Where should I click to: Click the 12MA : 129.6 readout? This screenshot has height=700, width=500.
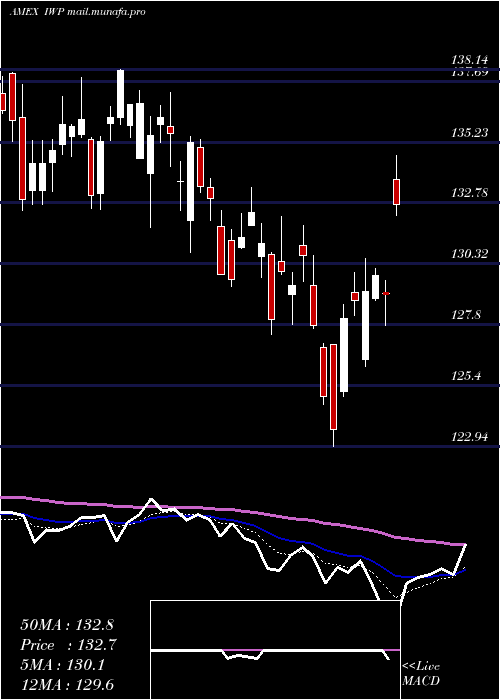coord(67,684)
